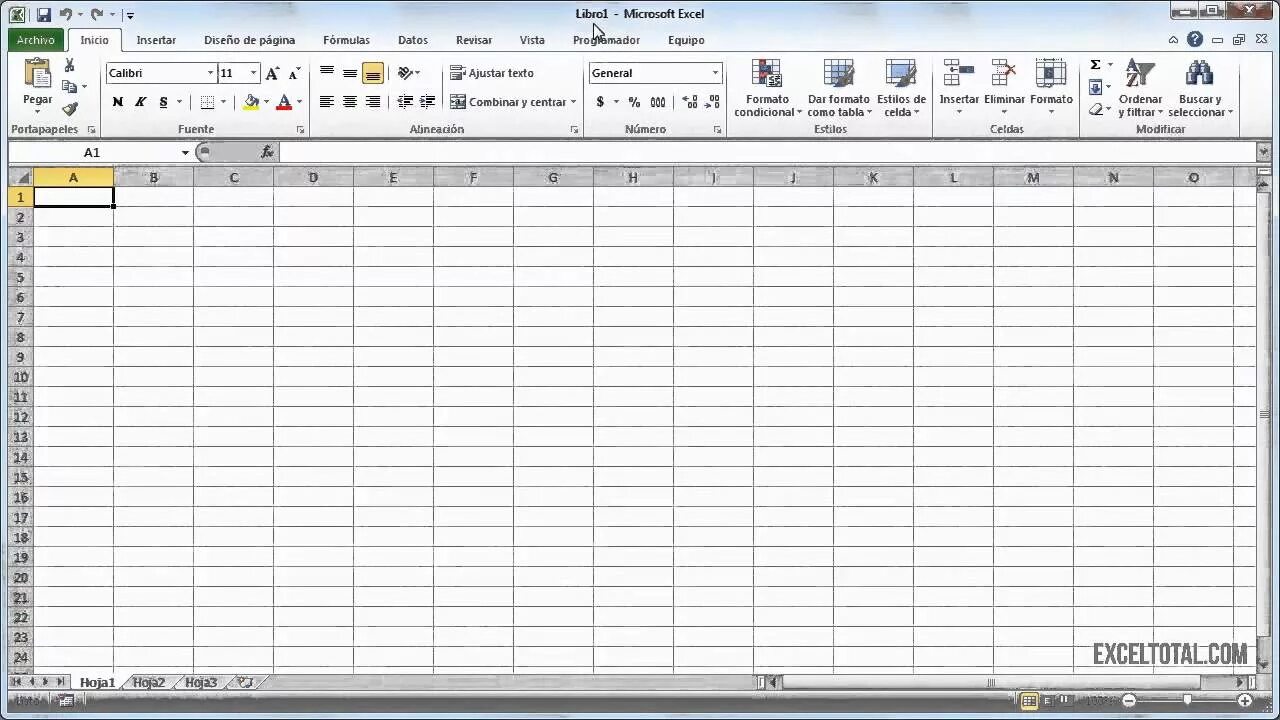
Task: Select column header D
Action: [x=313, y=178]
